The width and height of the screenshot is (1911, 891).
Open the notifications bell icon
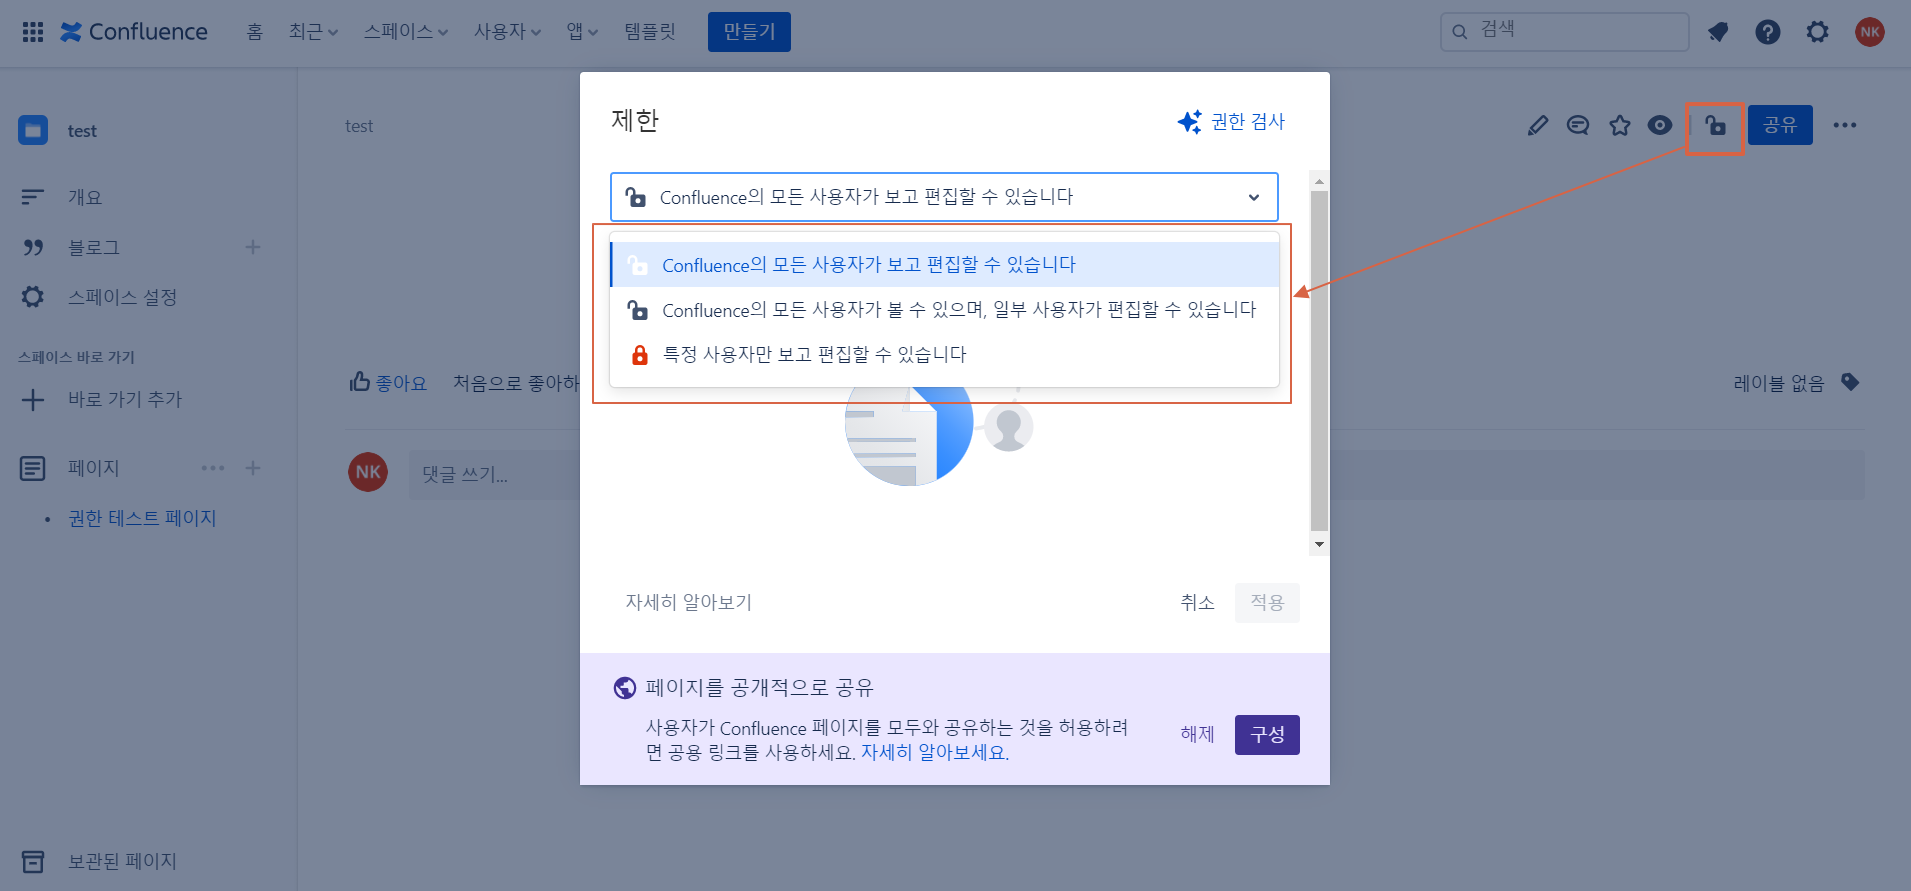(1718, 32)
